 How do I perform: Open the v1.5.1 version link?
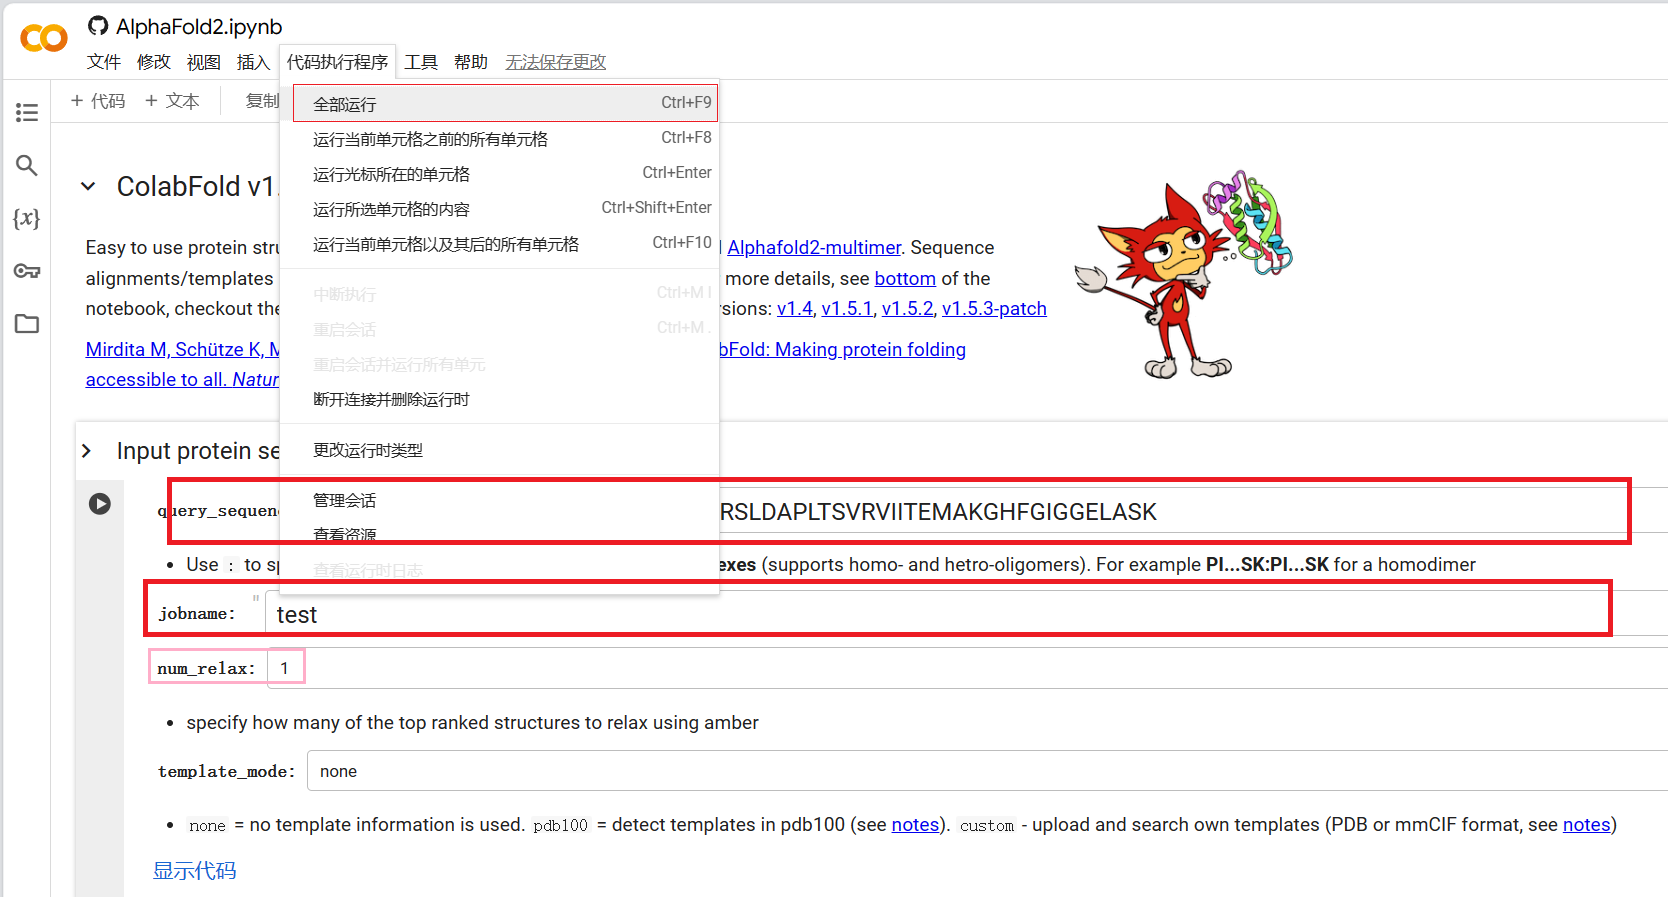(x=847, y=308)
